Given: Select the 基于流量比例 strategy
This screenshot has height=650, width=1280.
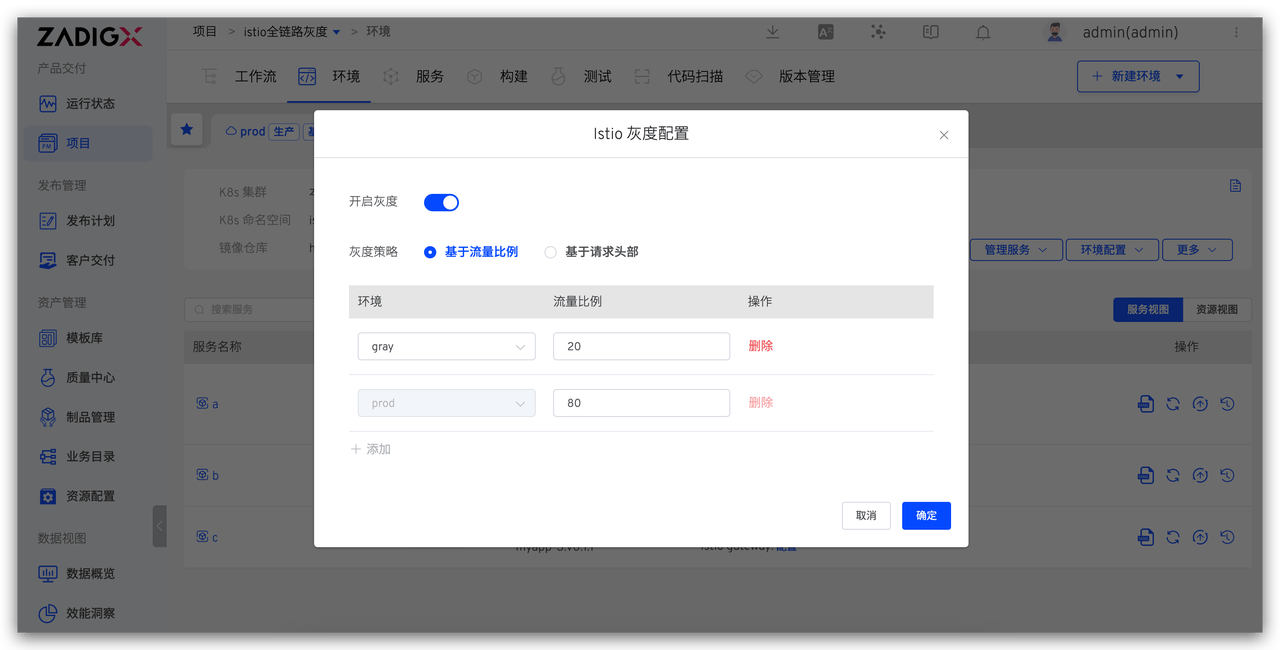Looking at the screenshot, I should pyautogui.click(x=430, y=252).
